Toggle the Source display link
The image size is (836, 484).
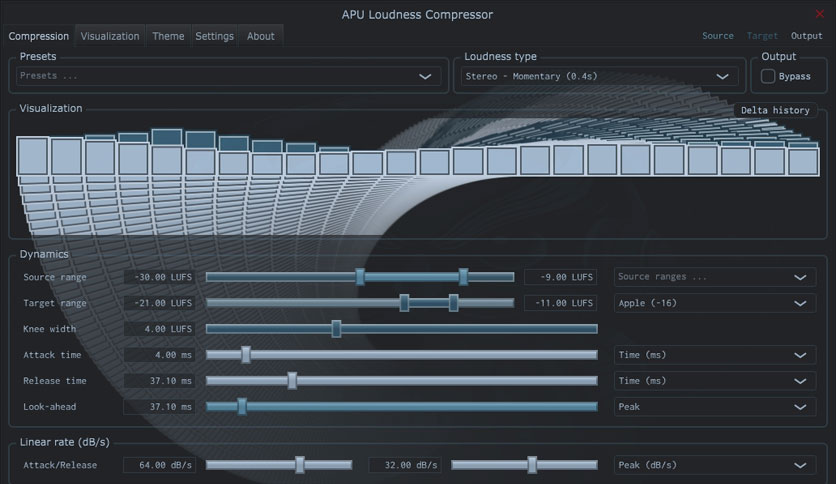(x=718, y=36)
